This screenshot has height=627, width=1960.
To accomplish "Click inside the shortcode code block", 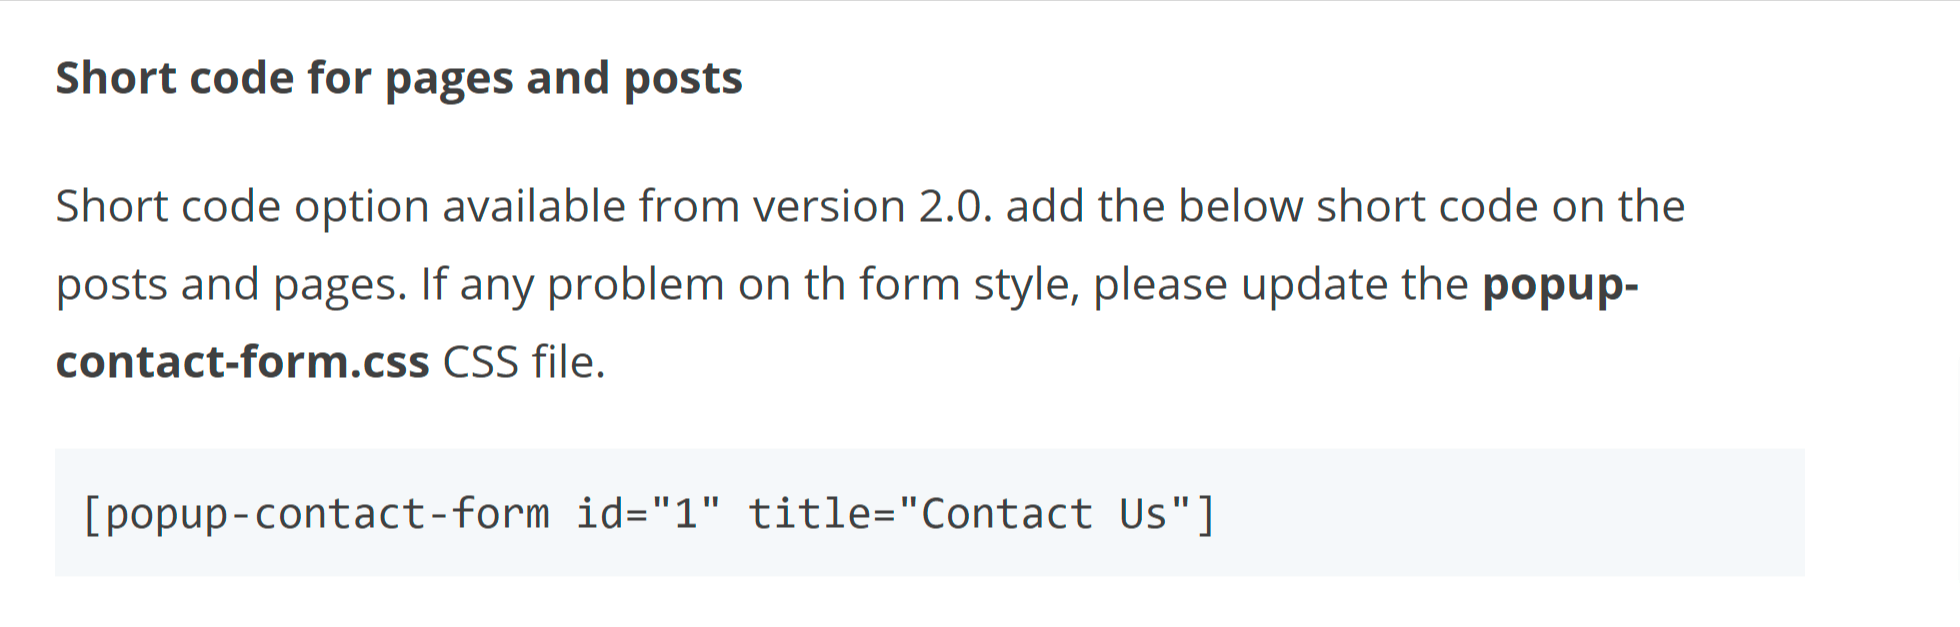I will [929, 512].
